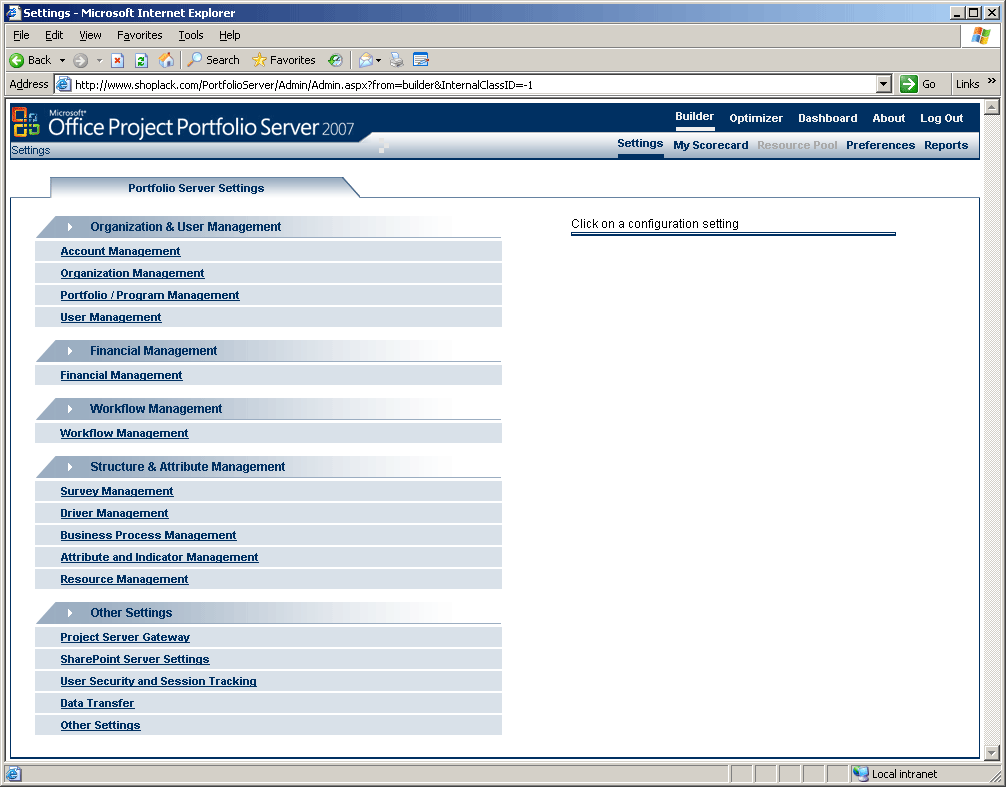This screenshot has height=787, width=1006.
Task: Toggle the Other Settings section header arrow
Action: coord(70,613)
